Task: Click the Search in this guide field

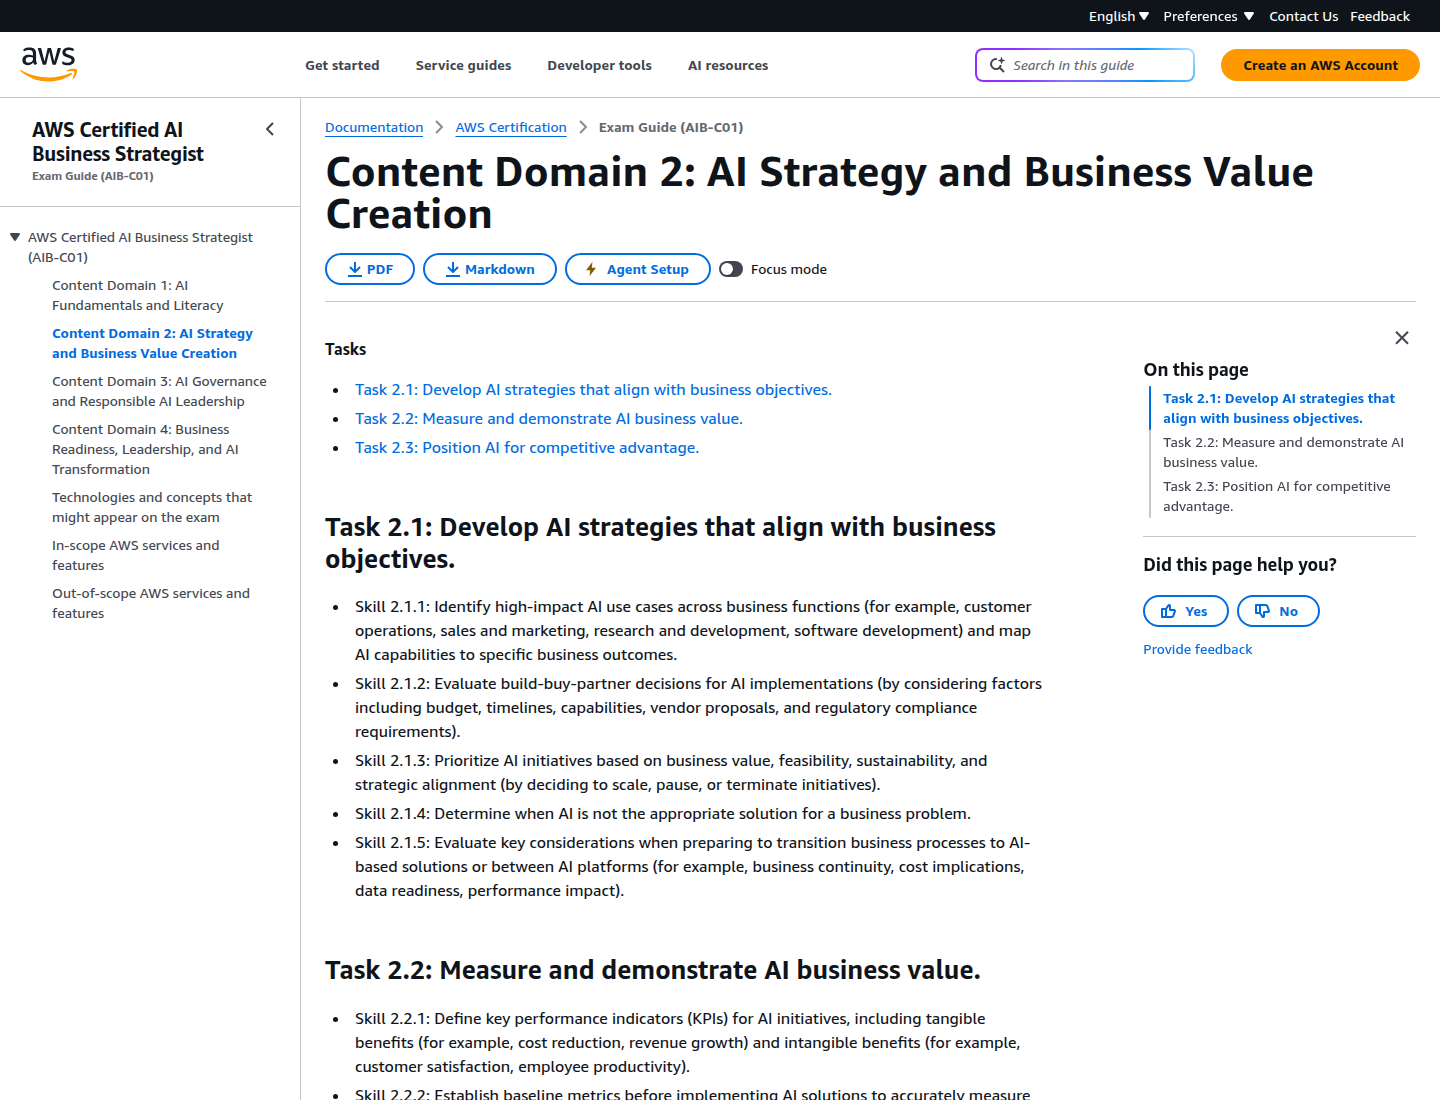Action: [1085, 65]
